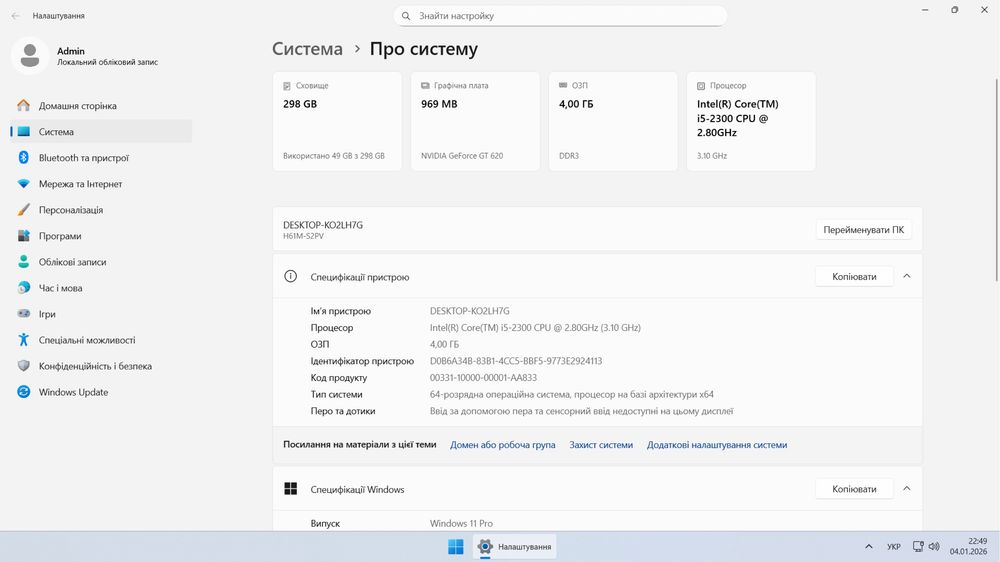
Task: Click the back arrow in title bar
Action: pos(15,15)
